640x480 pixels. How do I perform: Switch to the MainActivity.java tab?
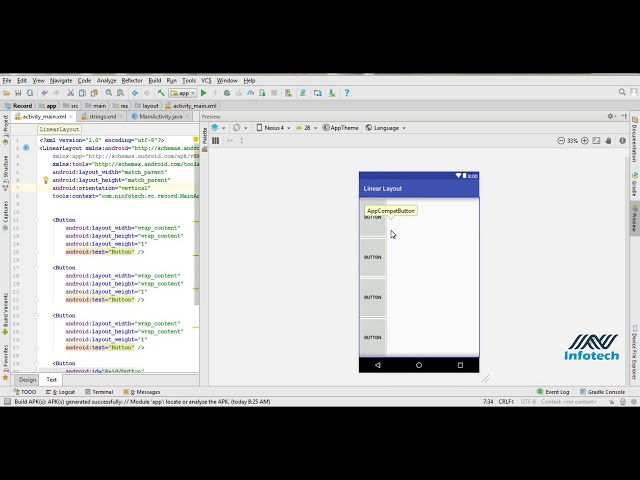tap(160, 116)
